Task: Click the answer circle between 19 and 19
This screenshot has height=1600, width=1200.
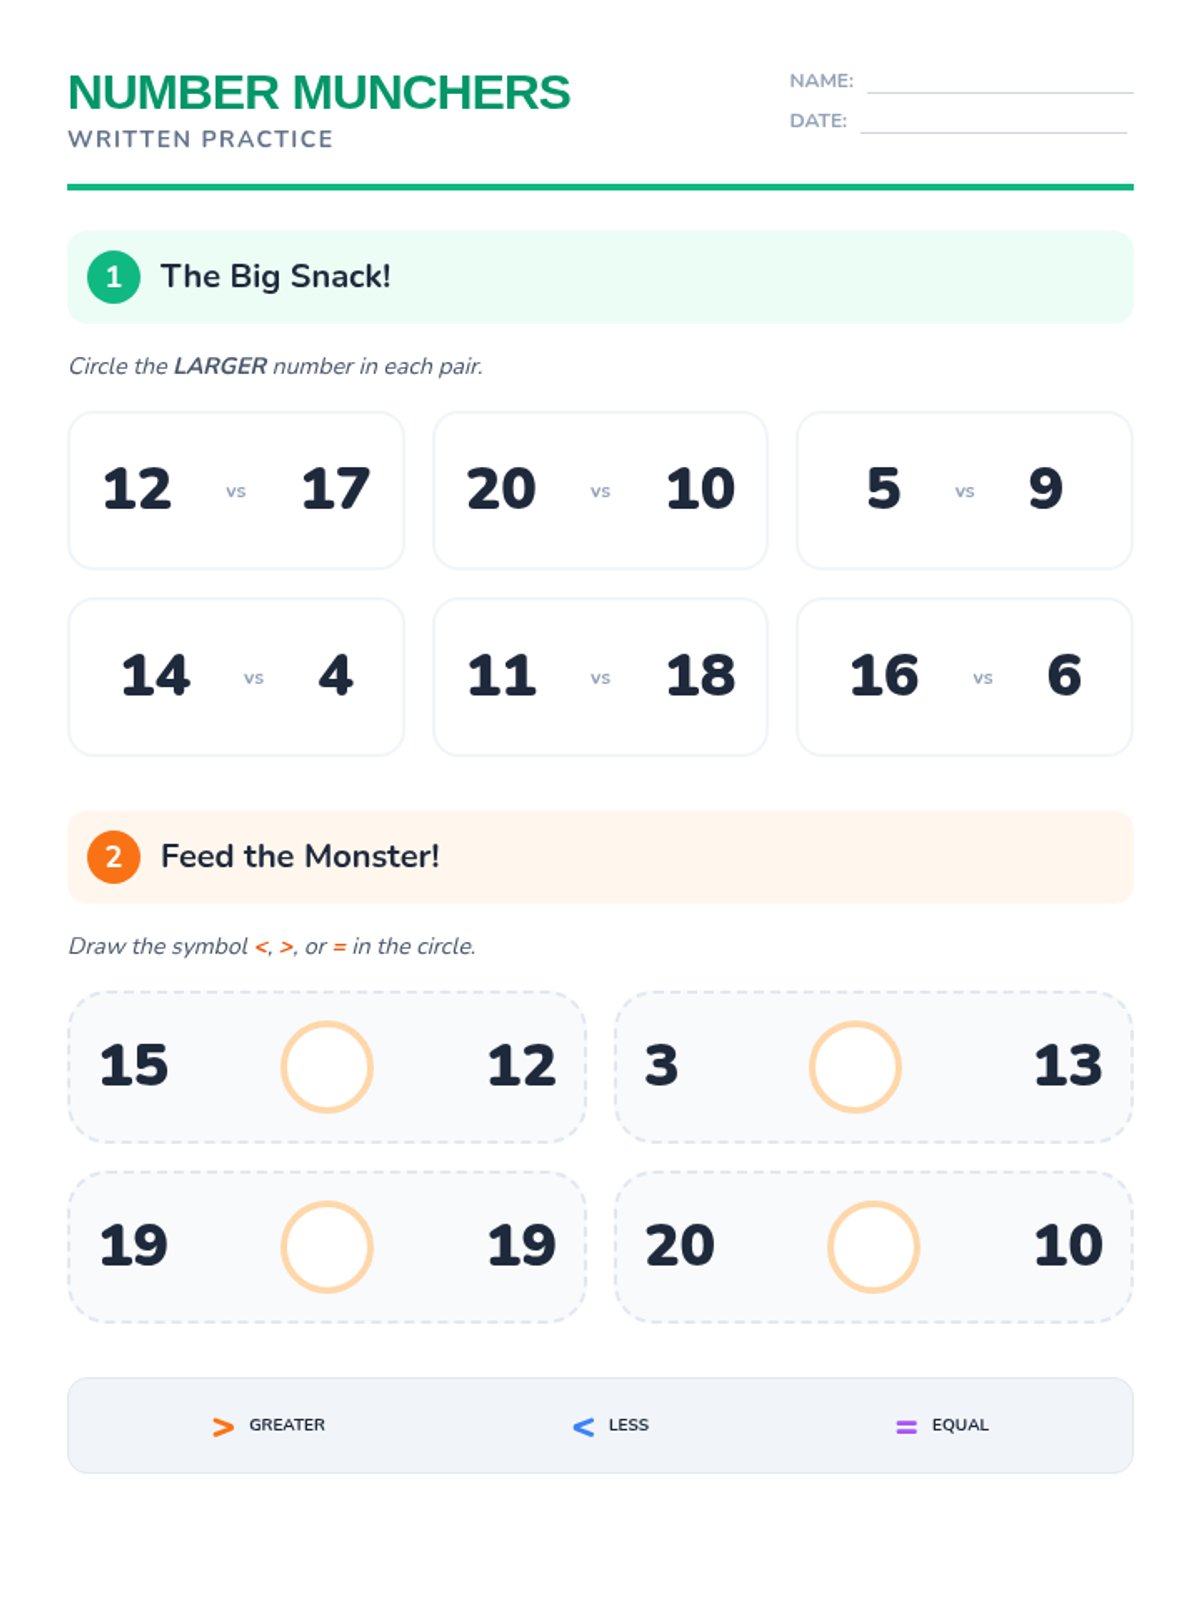Action: click(327, 1247)
